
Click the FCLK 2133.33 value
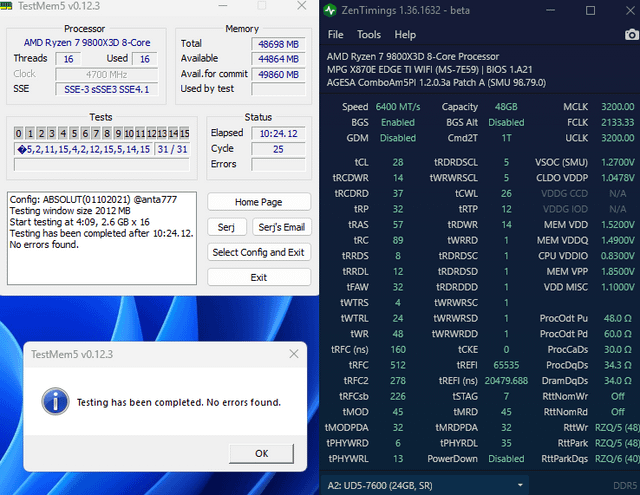point(618,122)
